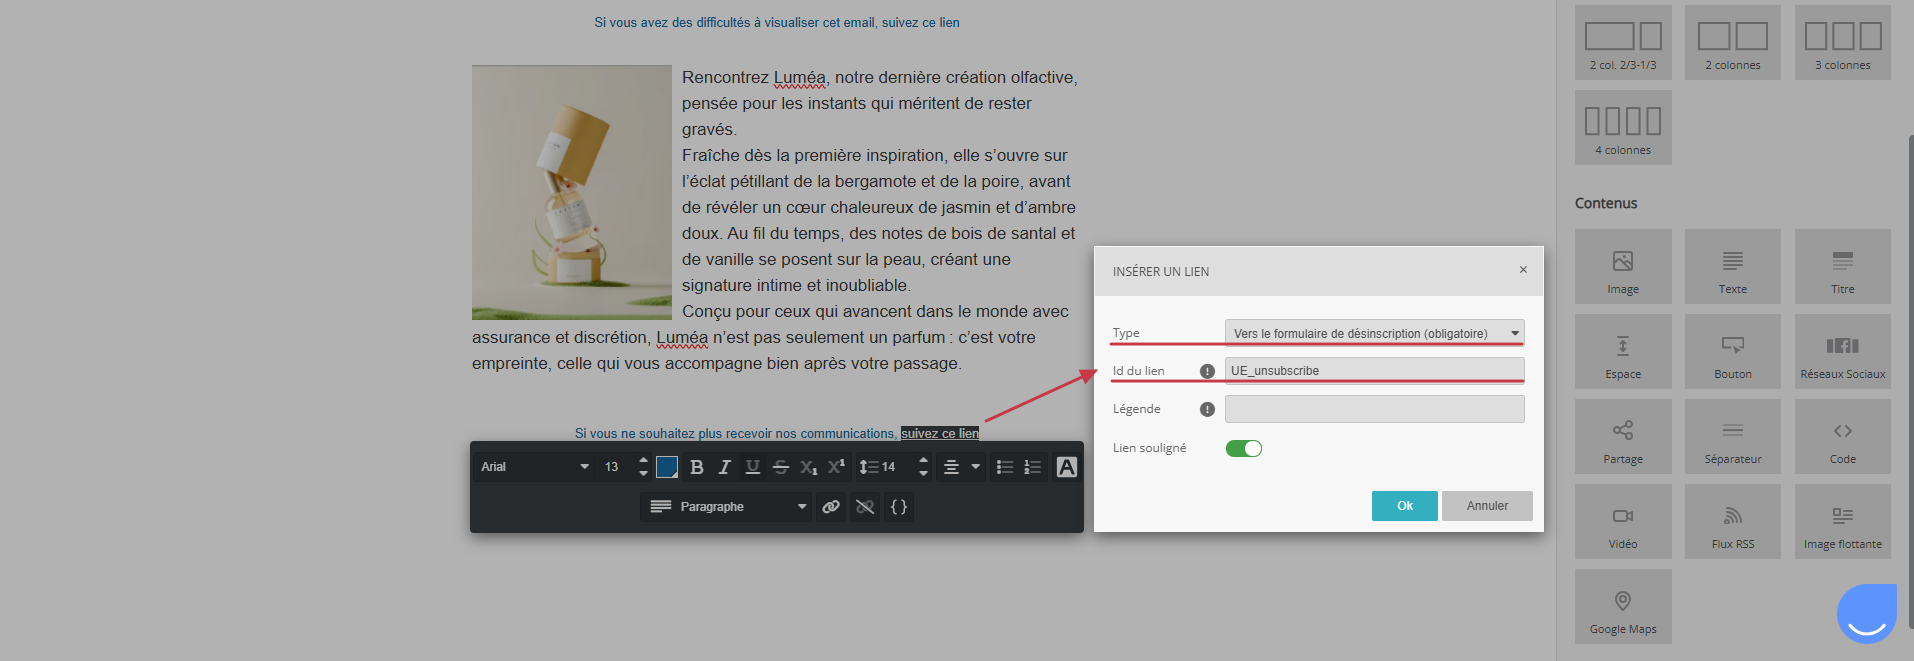
Task: Click the Légende input field
Action: point(1374,409)
